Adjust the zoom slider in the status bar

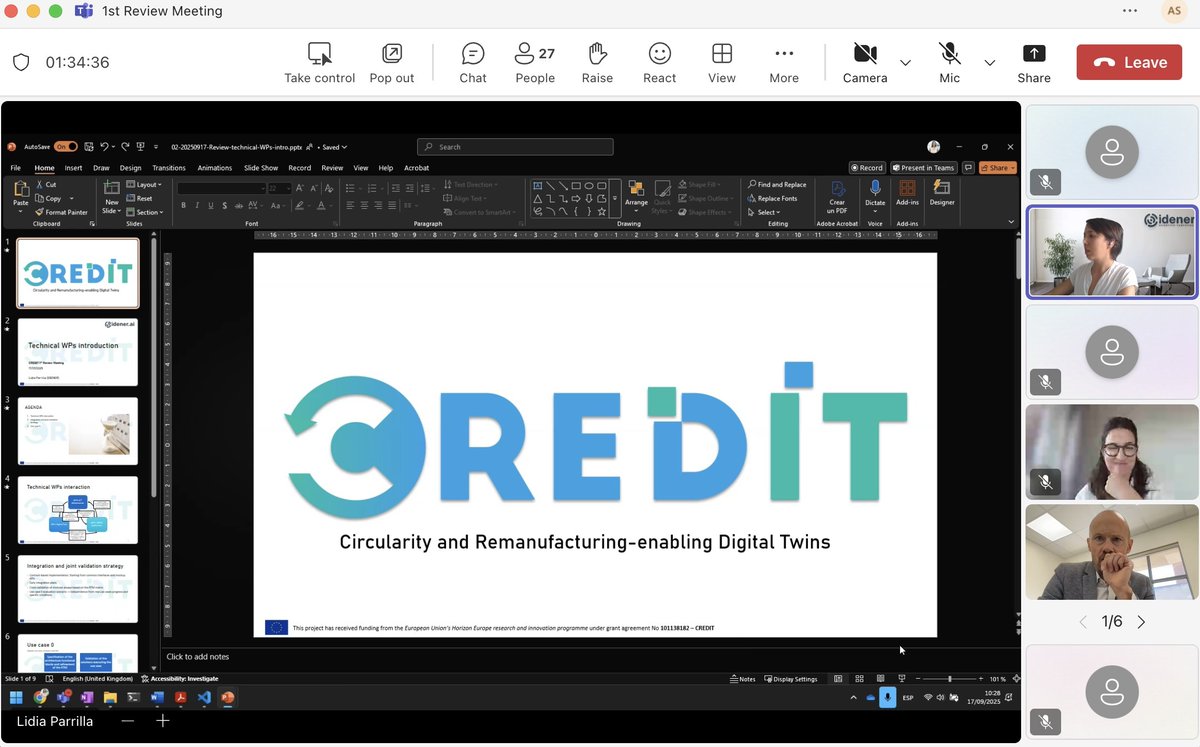950,678
